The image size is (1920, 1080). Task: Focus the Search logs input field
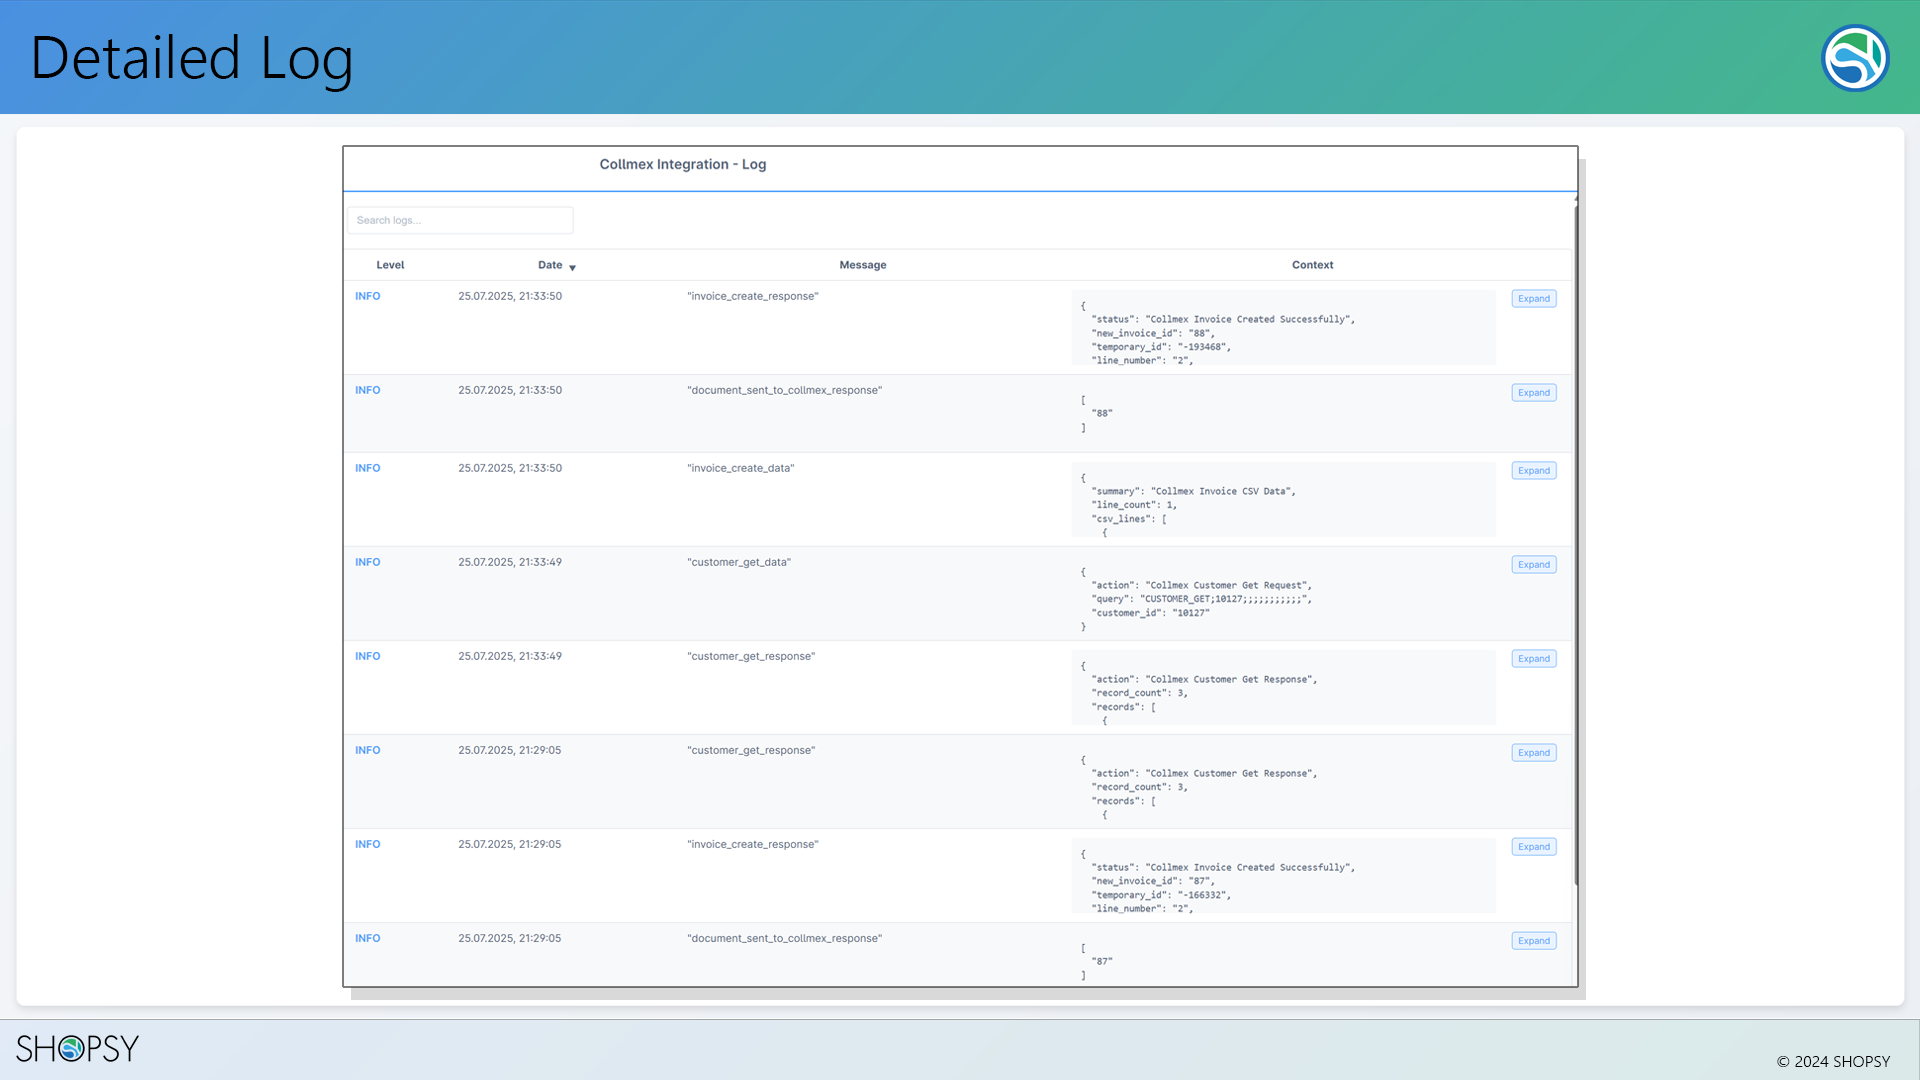tap(460, 220)
